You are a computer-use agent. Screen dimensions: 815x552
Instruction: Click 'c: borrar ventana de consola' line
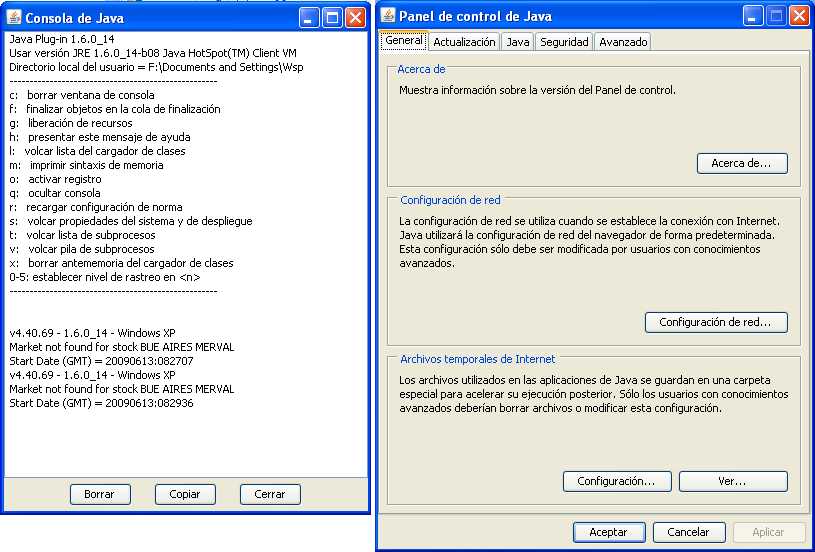tap(82, 95)
